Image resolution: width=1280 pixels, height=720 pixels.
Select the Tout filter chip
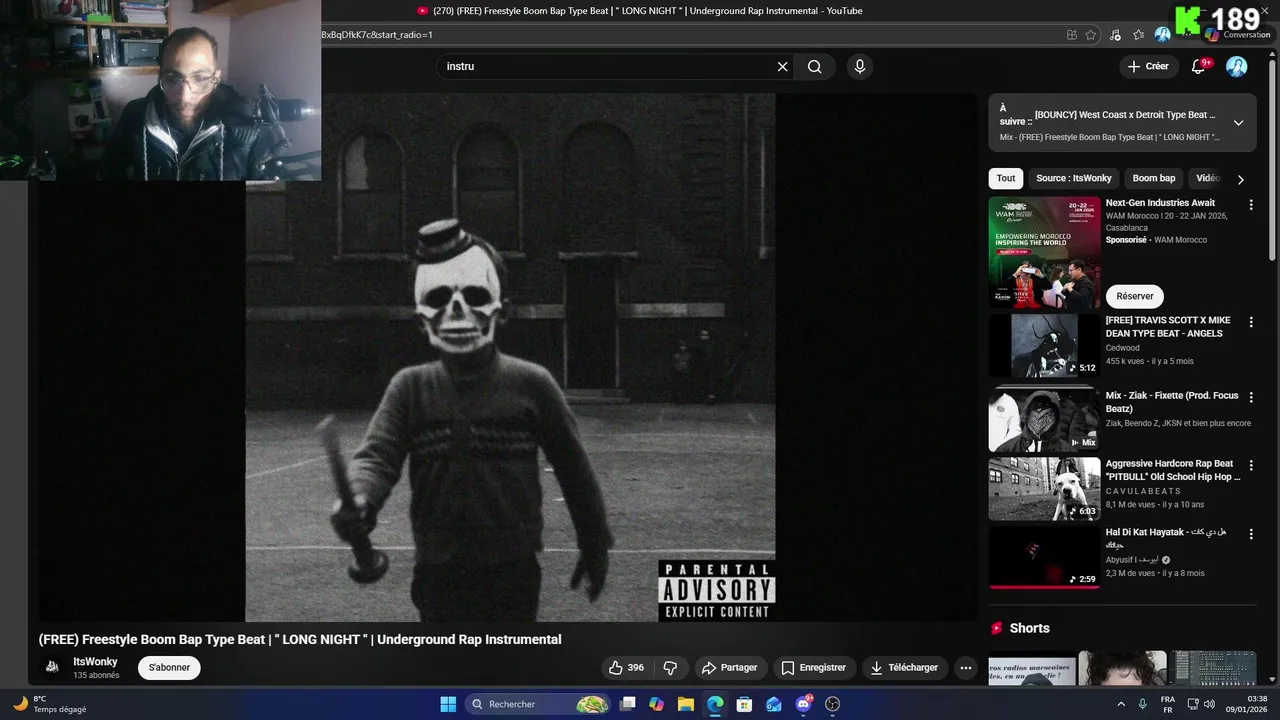(x=1006, y=178)
